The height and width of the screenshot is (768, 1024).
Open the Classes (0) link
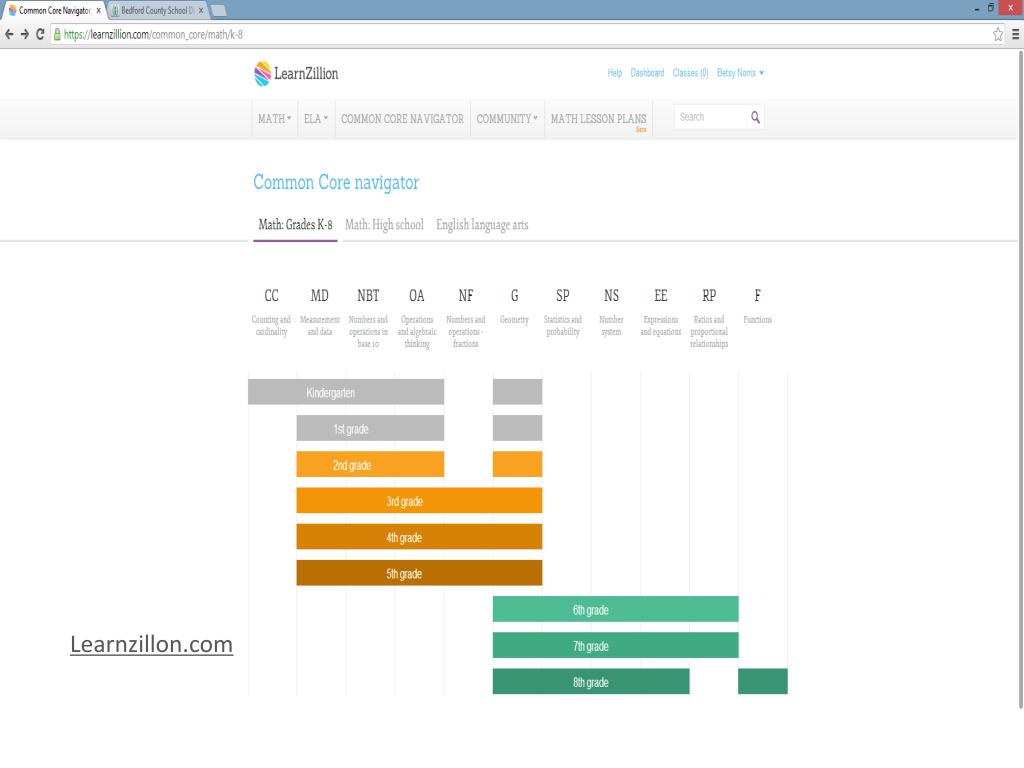690,72
